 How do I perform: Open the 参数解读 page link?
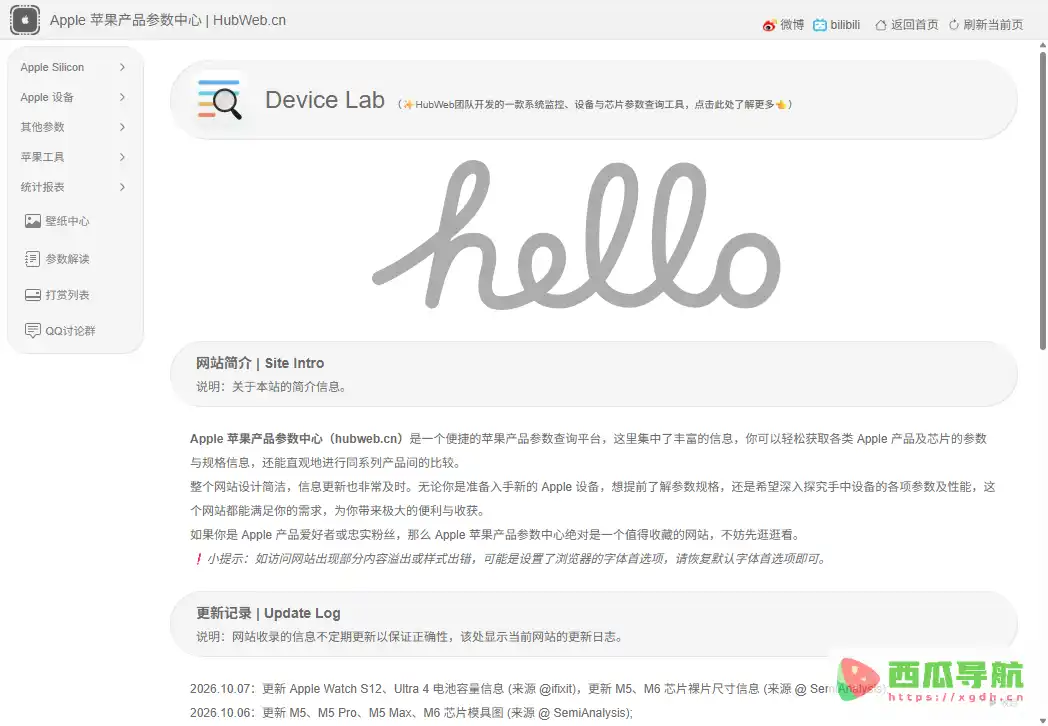tap(67, 259)
